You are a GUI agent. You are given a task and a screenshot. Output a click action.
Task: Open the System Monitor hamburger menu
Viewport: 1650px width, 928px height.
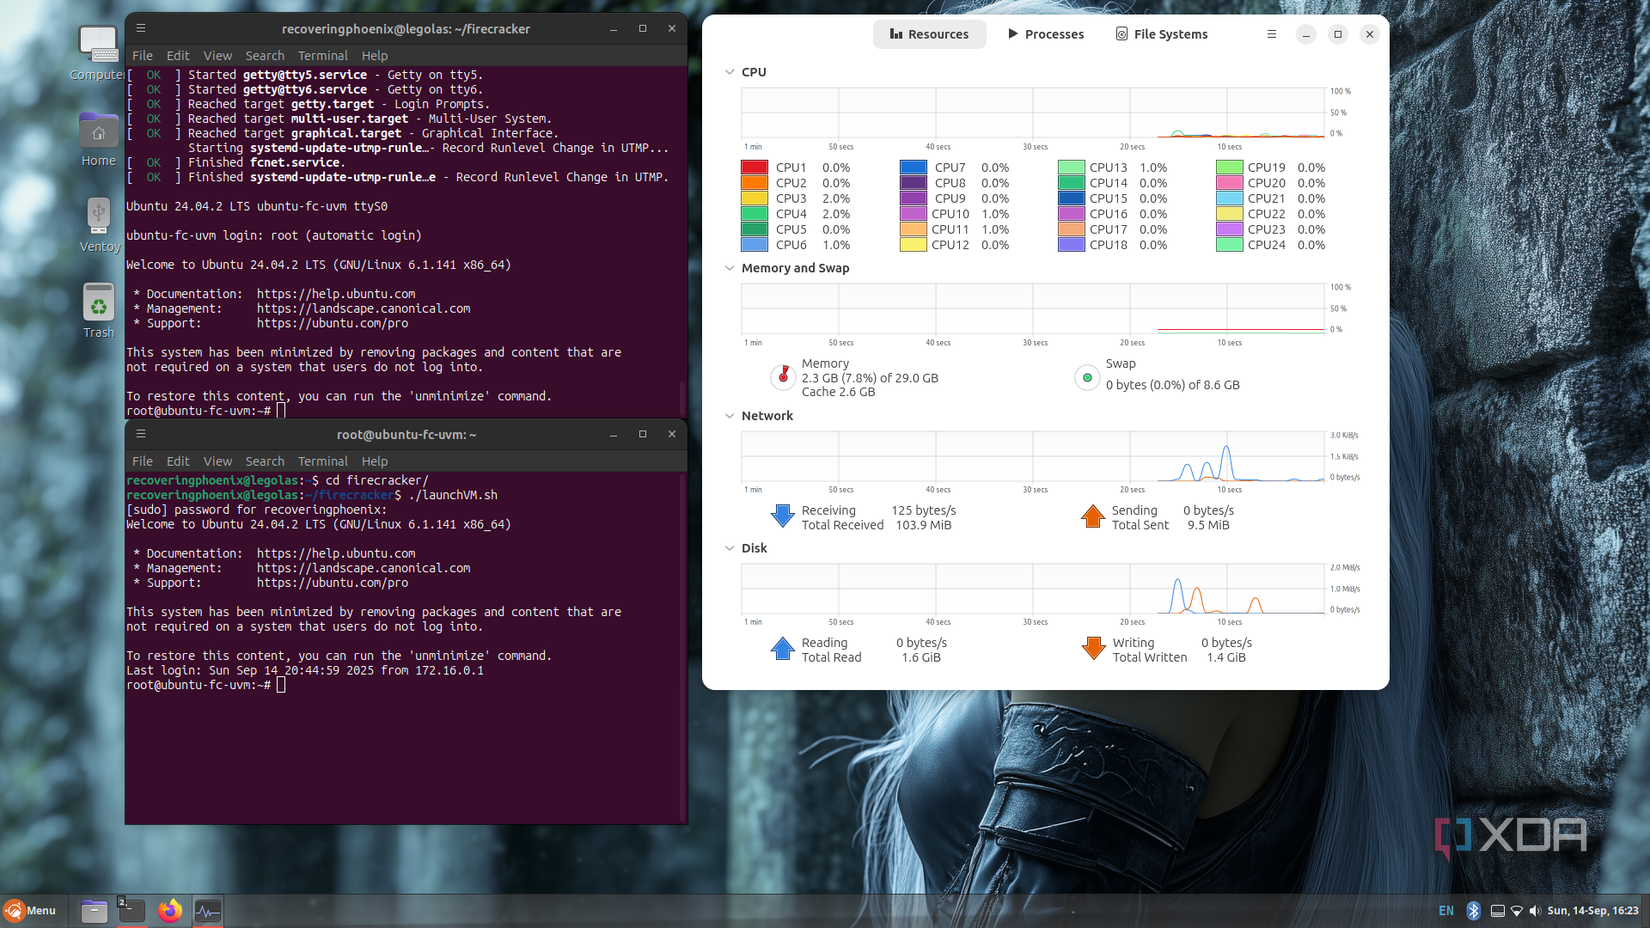coord(1271,33)
